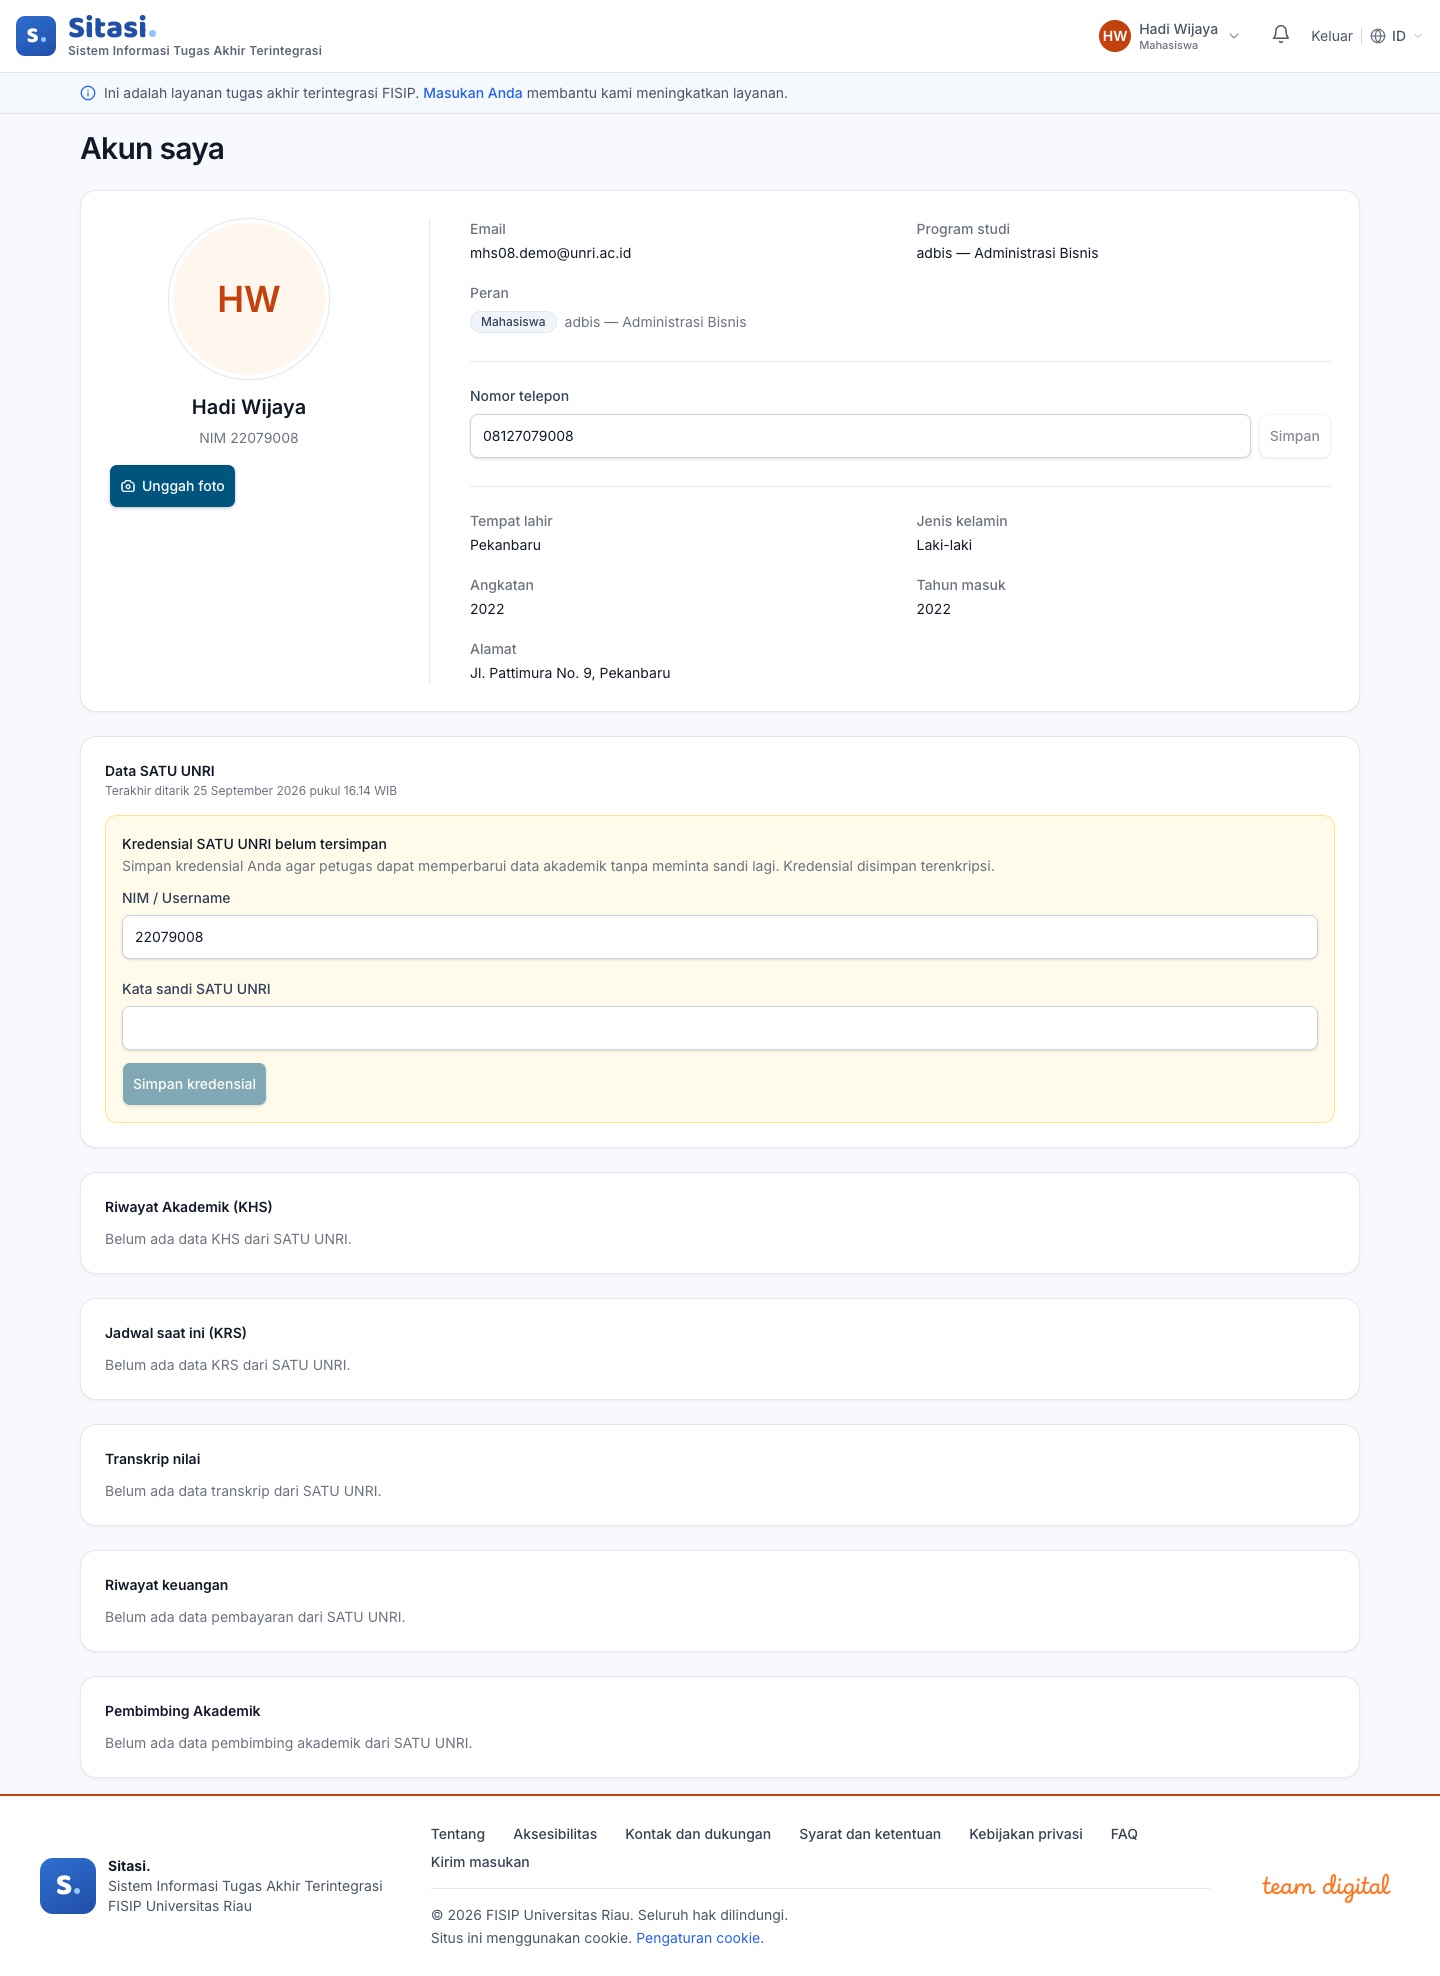This screenshot has width=1440, height=1976.
Task: Click the Sitasi logo in footer
Action: pos(68,1886)
